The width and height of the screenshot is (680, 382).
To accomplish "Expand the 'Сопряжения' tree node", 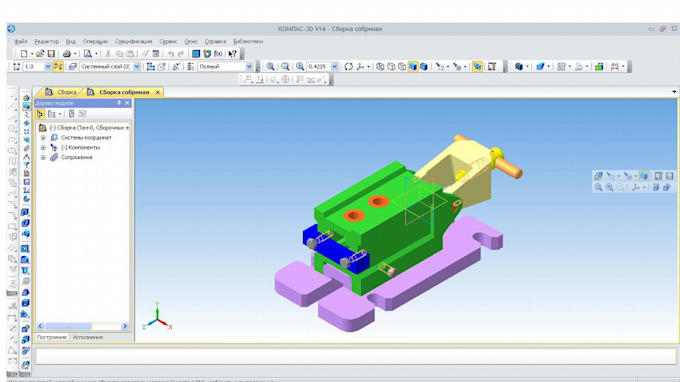I will coord(43,157).
